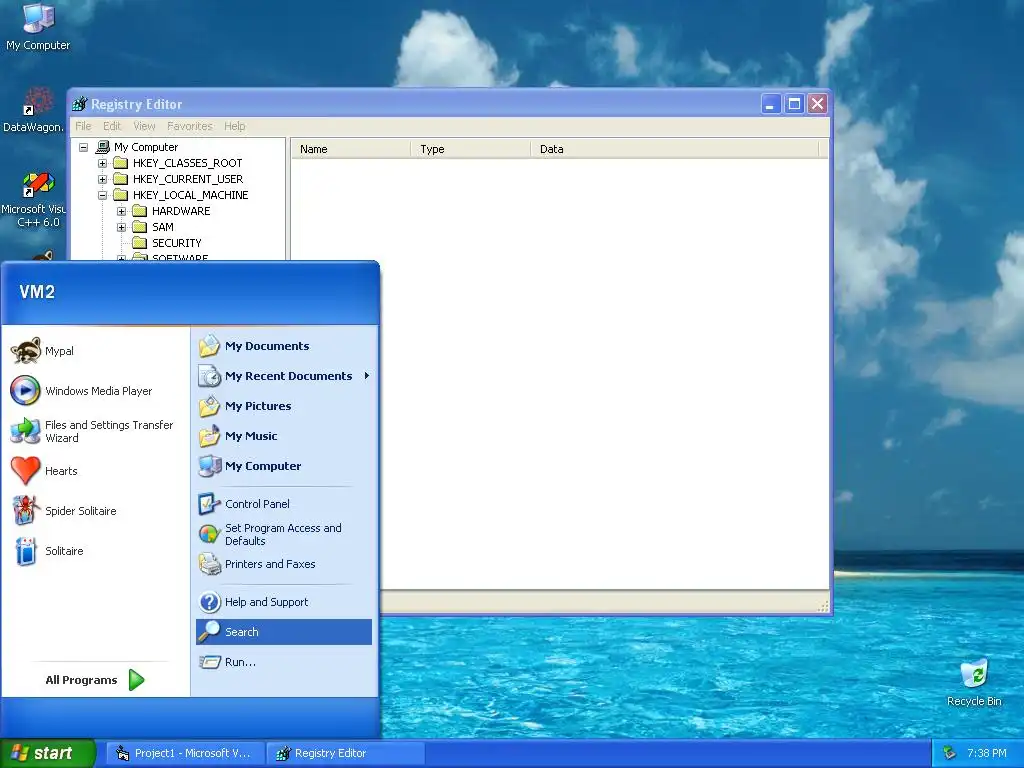The width and height of the screenshot is (1024, 768).
Task: Open Edit menu in Registry Editor
Action: pyautogui.click(x=112, y=126)
